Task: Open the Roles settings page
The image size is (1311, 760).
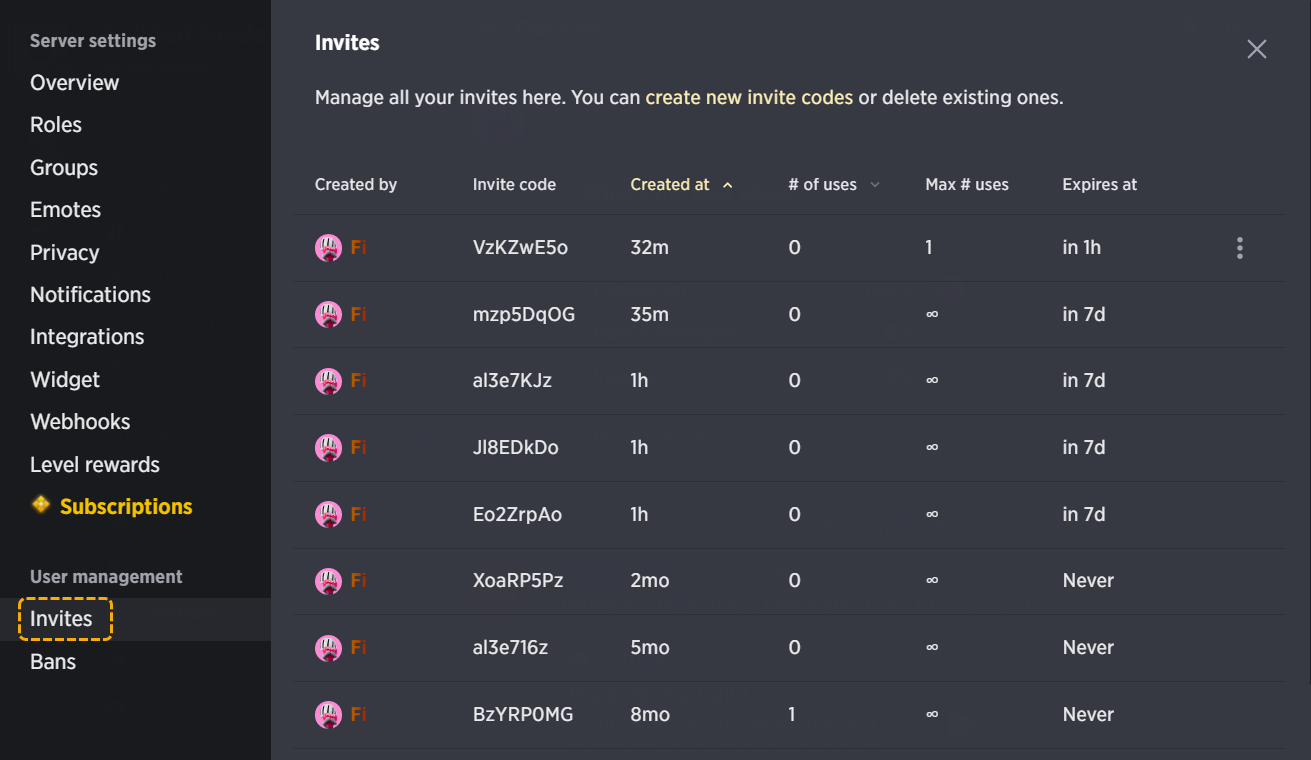Action: click(x=56, y=125)
